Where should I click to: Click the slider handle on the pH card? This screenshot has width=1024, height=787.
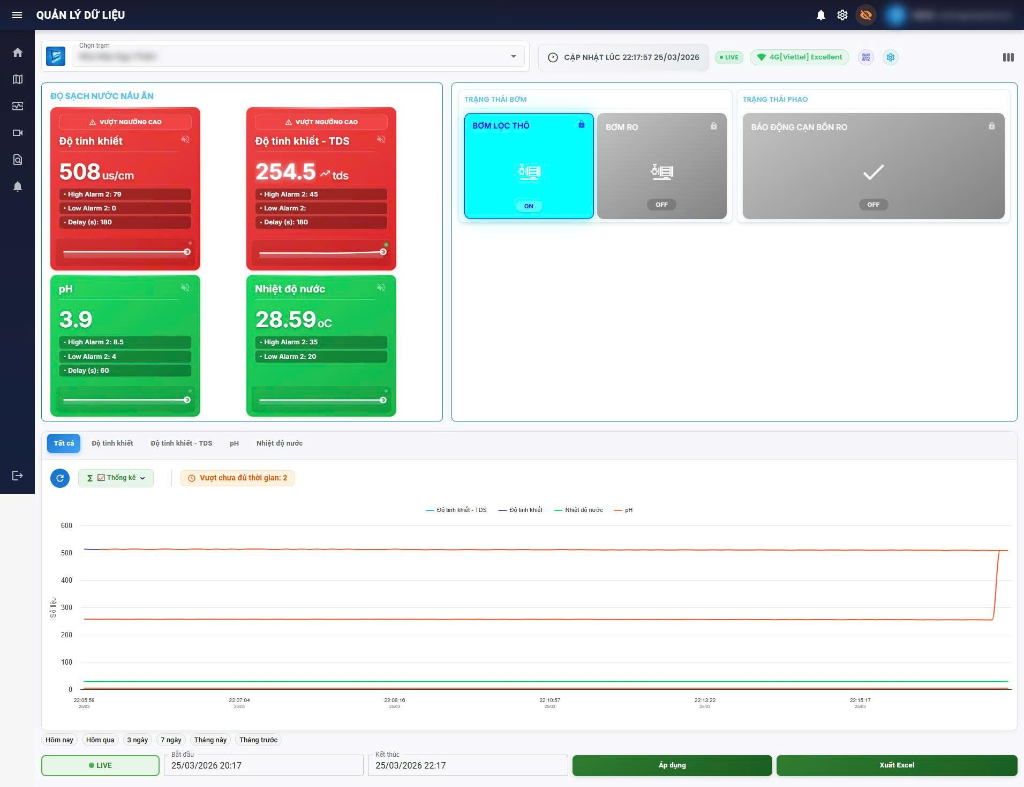tap(187, 399)
